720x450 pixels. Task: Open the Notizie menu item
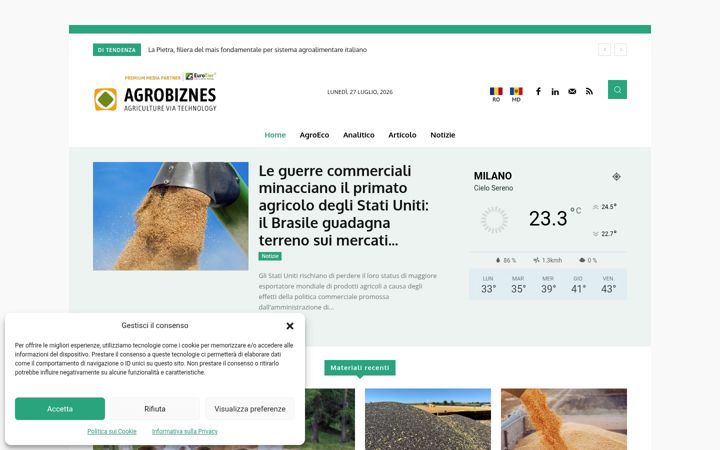443,135
